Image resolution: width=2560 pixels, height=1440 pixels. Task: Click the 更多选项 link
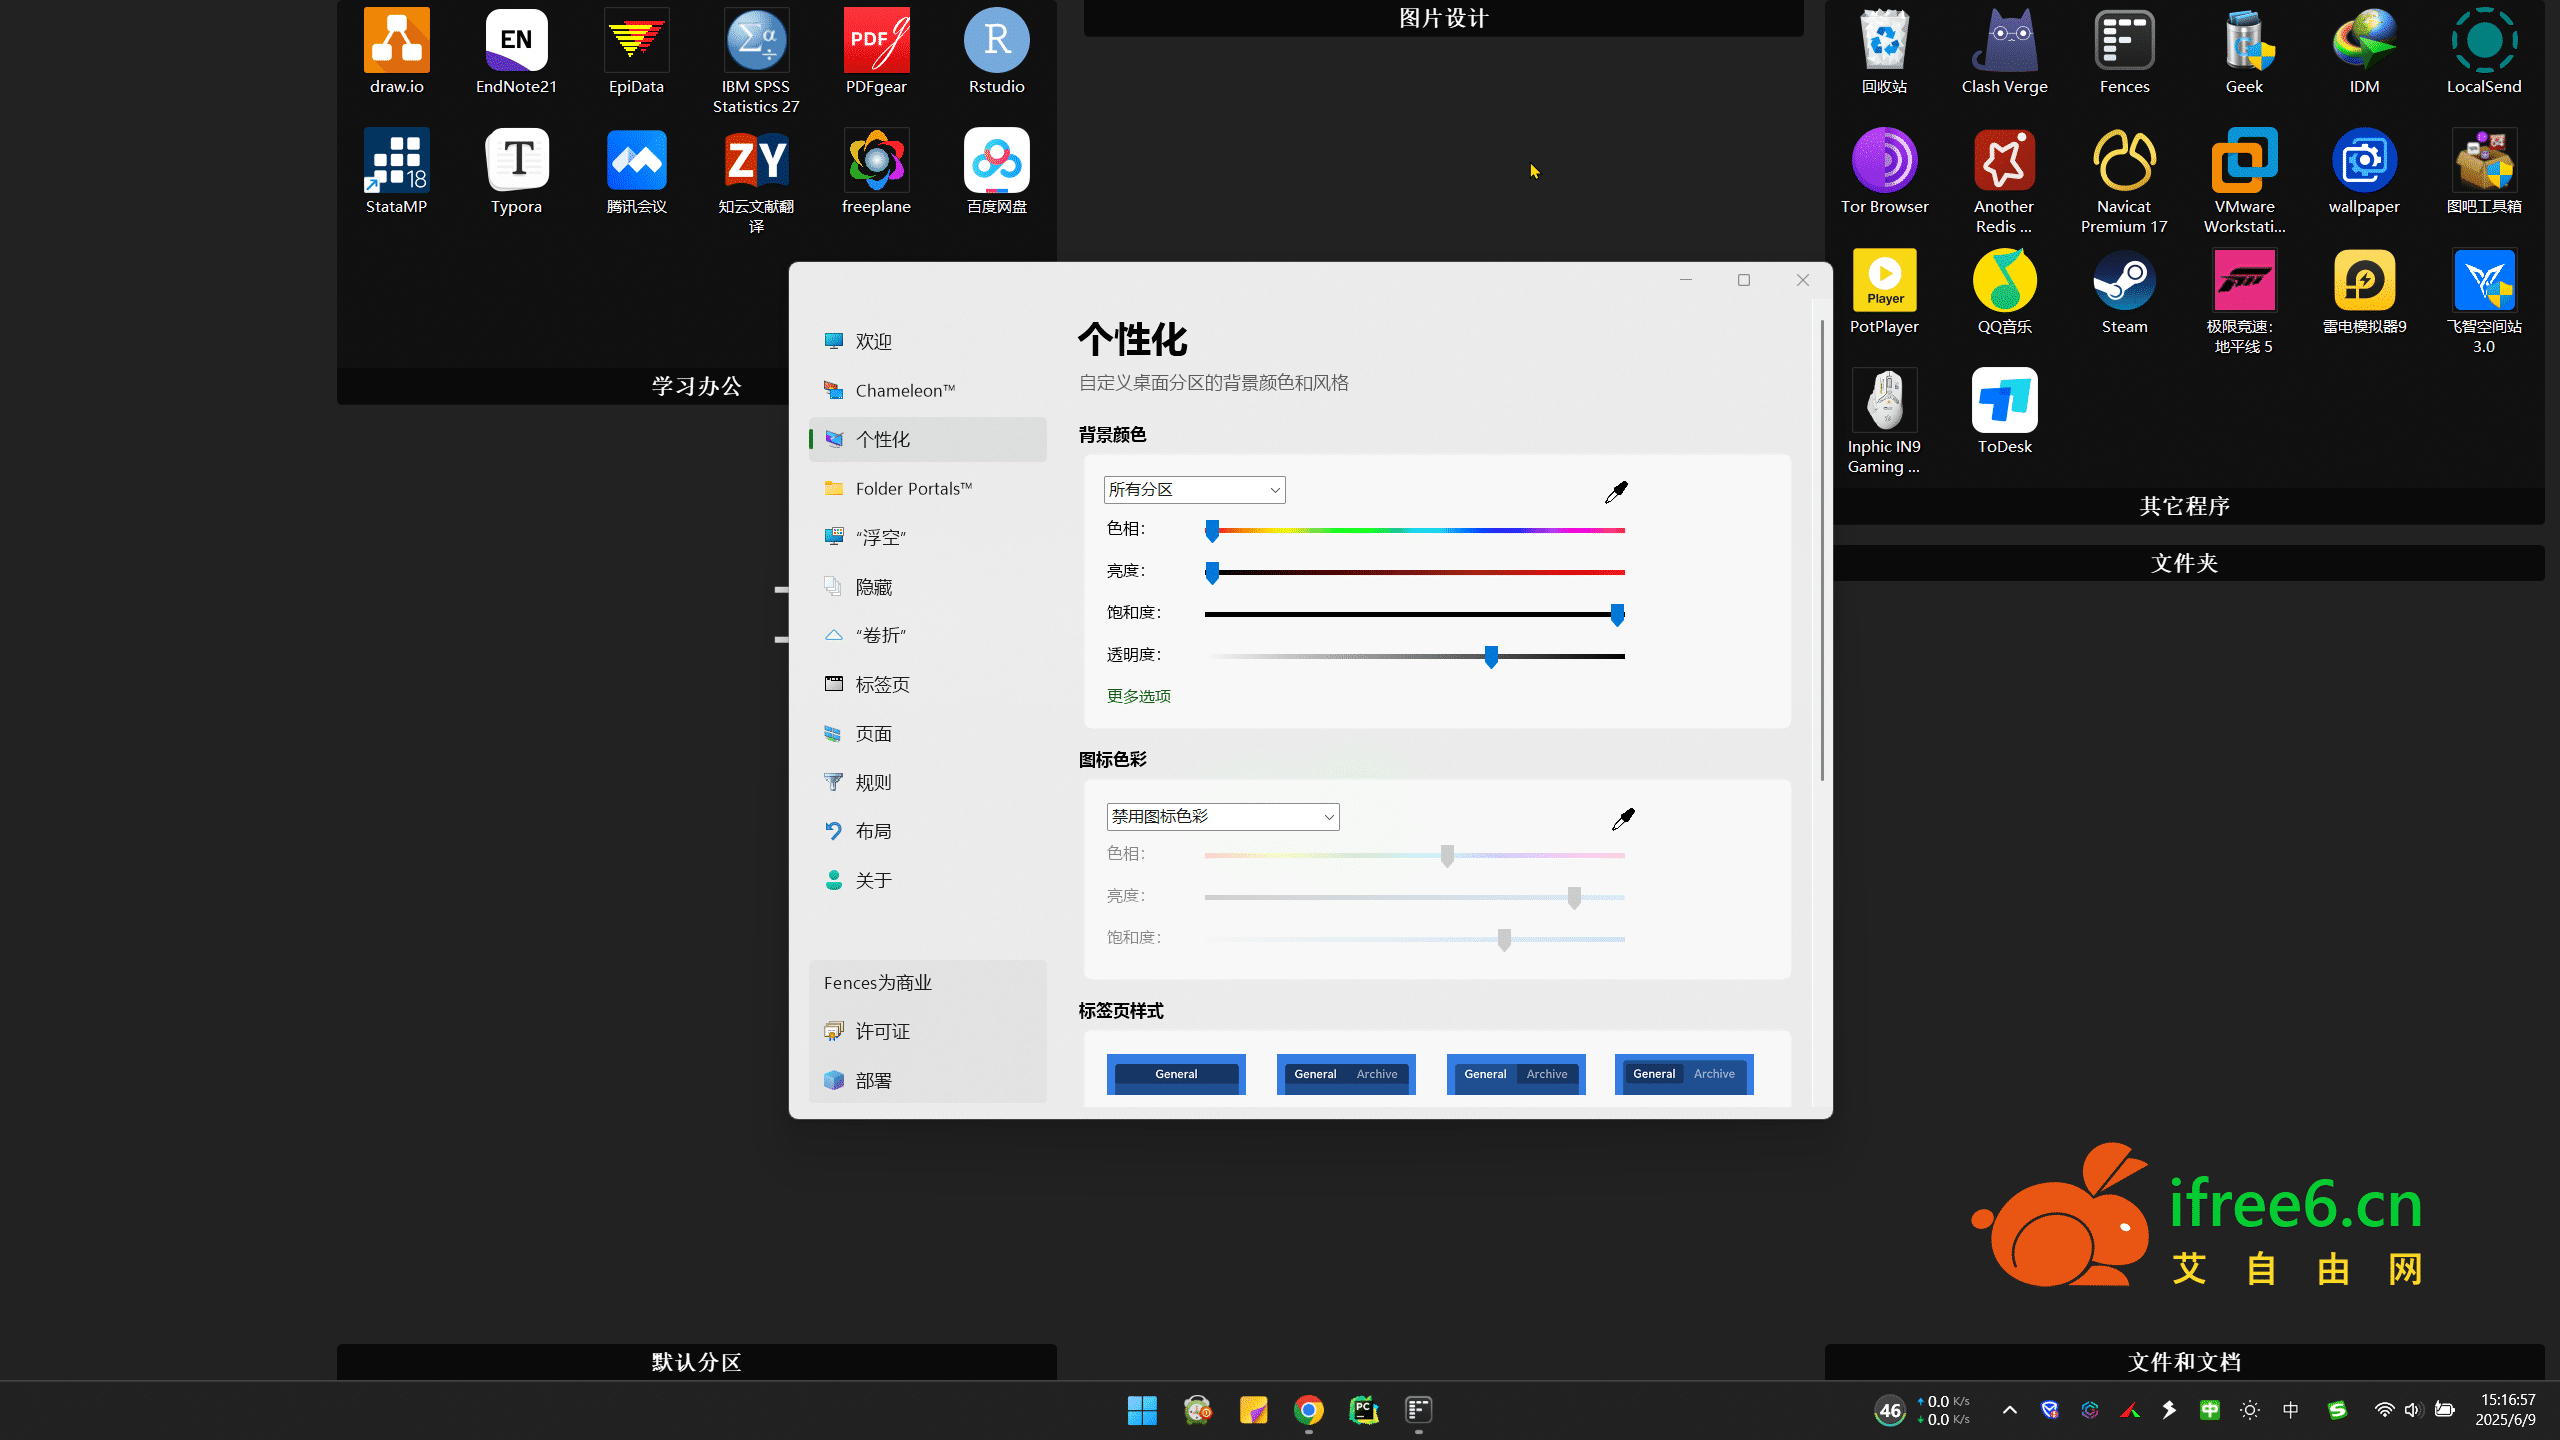tap(1138, 696)
